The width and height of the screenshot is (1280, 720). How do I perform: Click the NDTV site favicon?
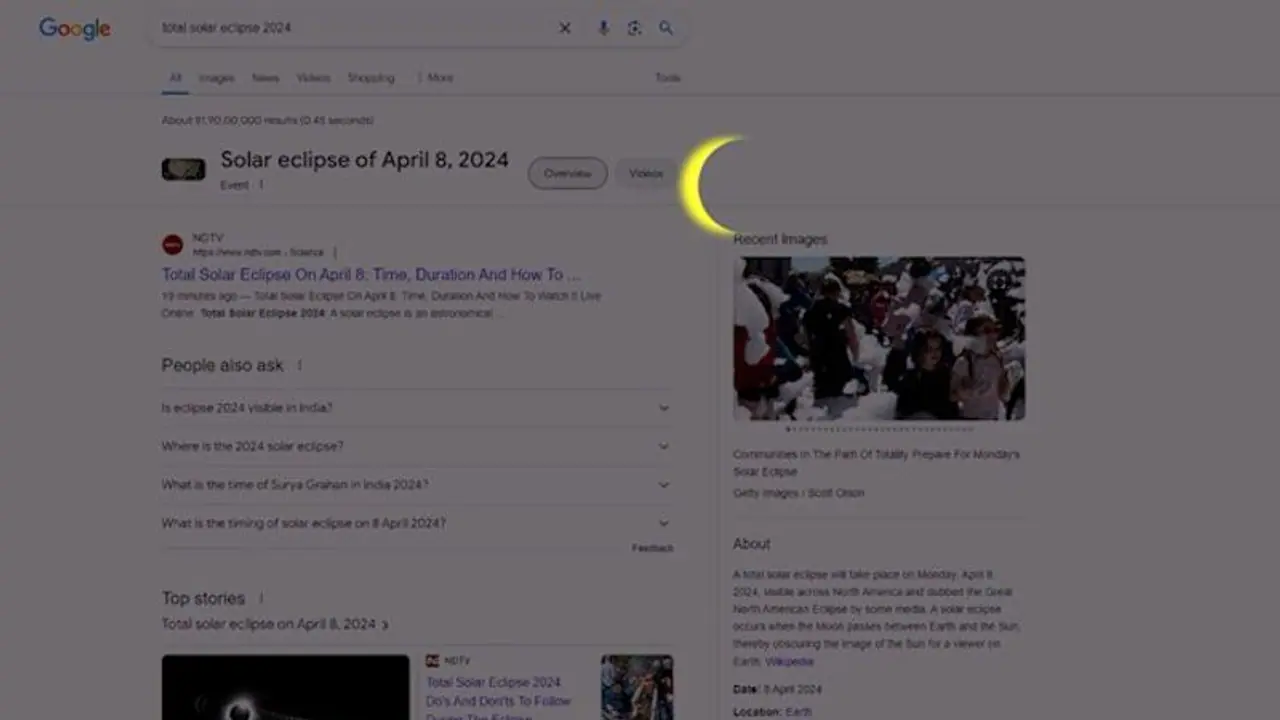172,243
